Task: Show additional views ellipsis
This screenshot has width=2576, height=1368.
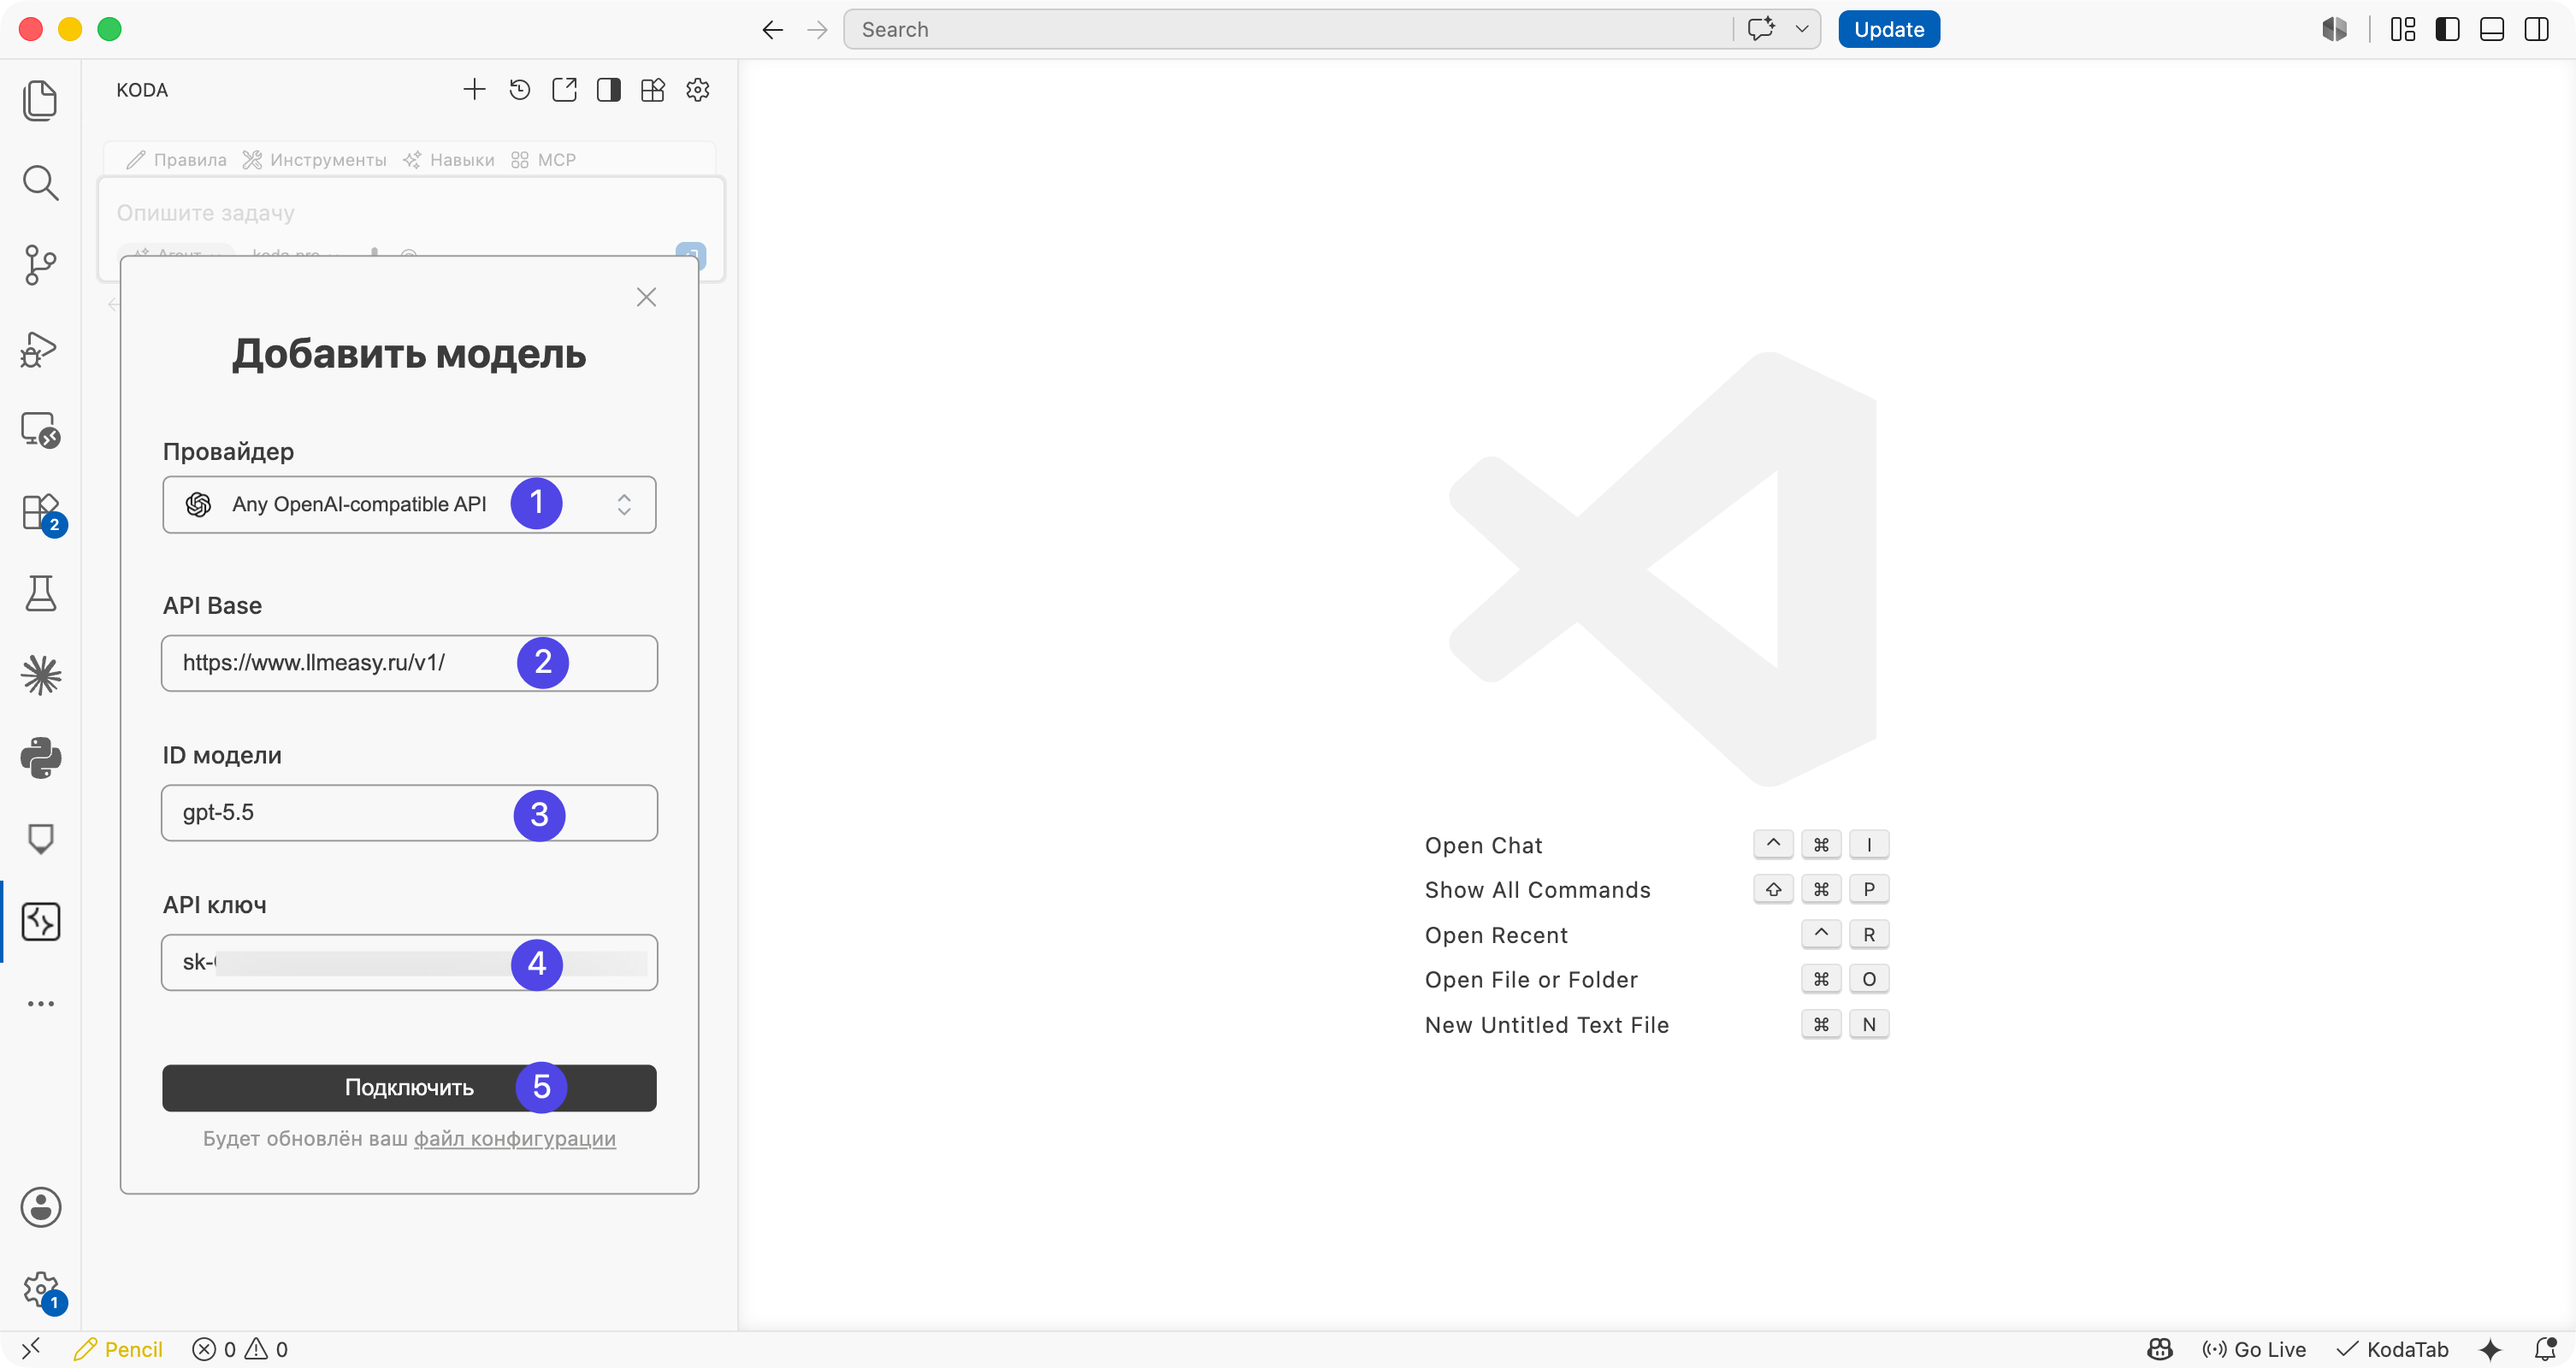Action: coord(40,1003)
